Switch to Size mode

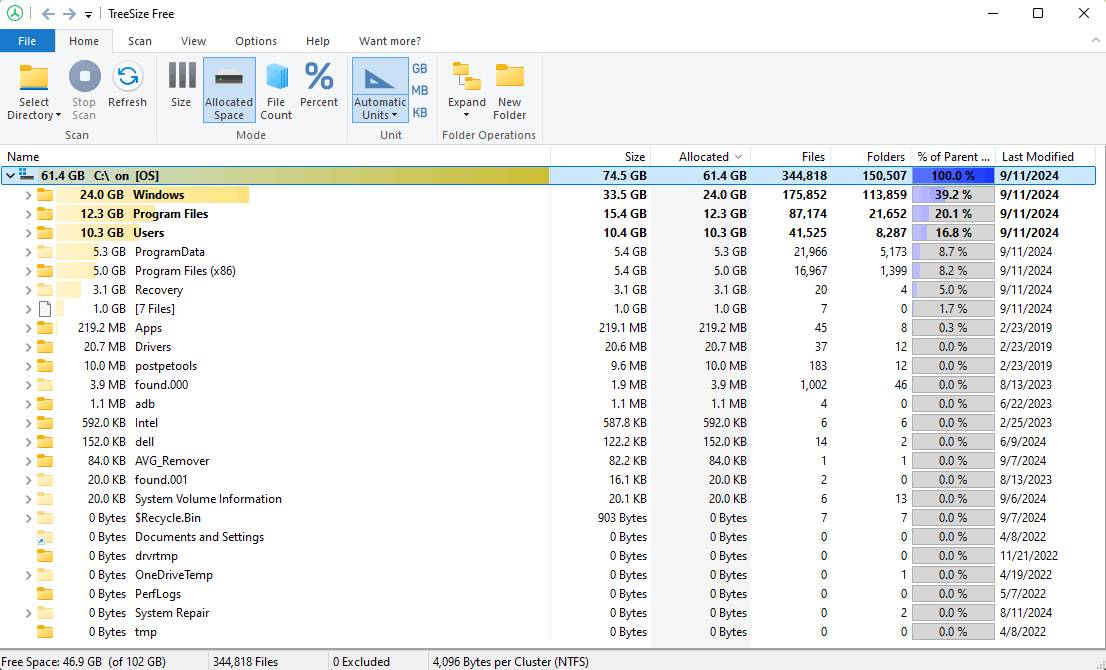181,78
